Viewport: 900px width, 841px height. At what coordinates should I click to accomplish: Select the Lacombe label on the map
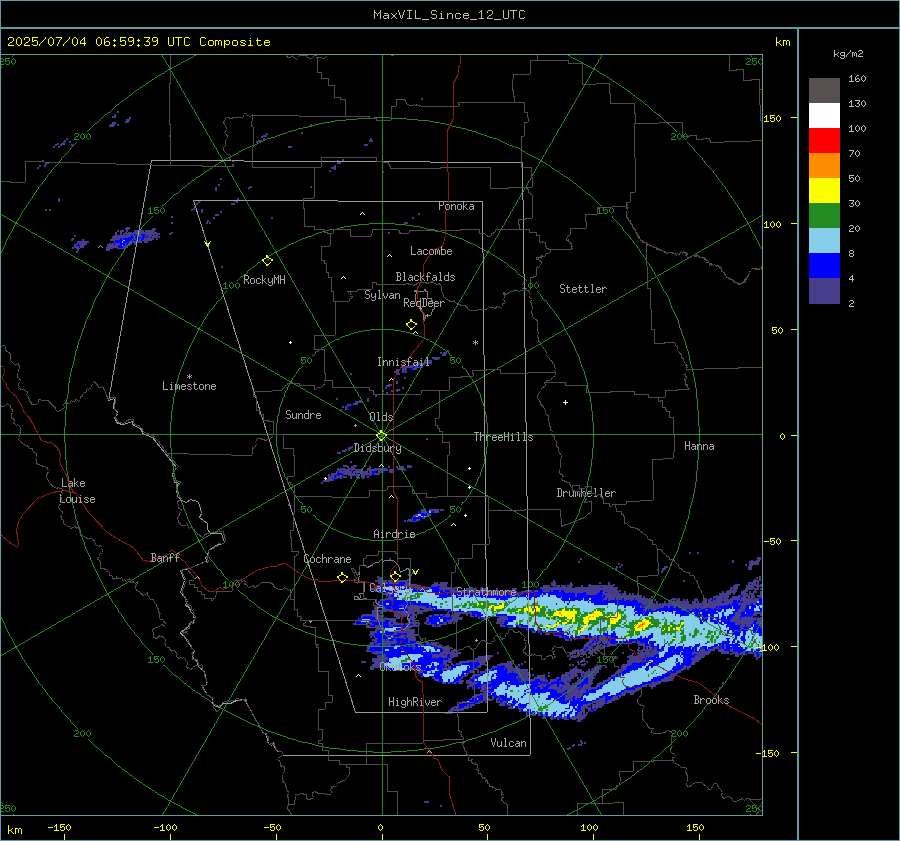click(431, 251)
